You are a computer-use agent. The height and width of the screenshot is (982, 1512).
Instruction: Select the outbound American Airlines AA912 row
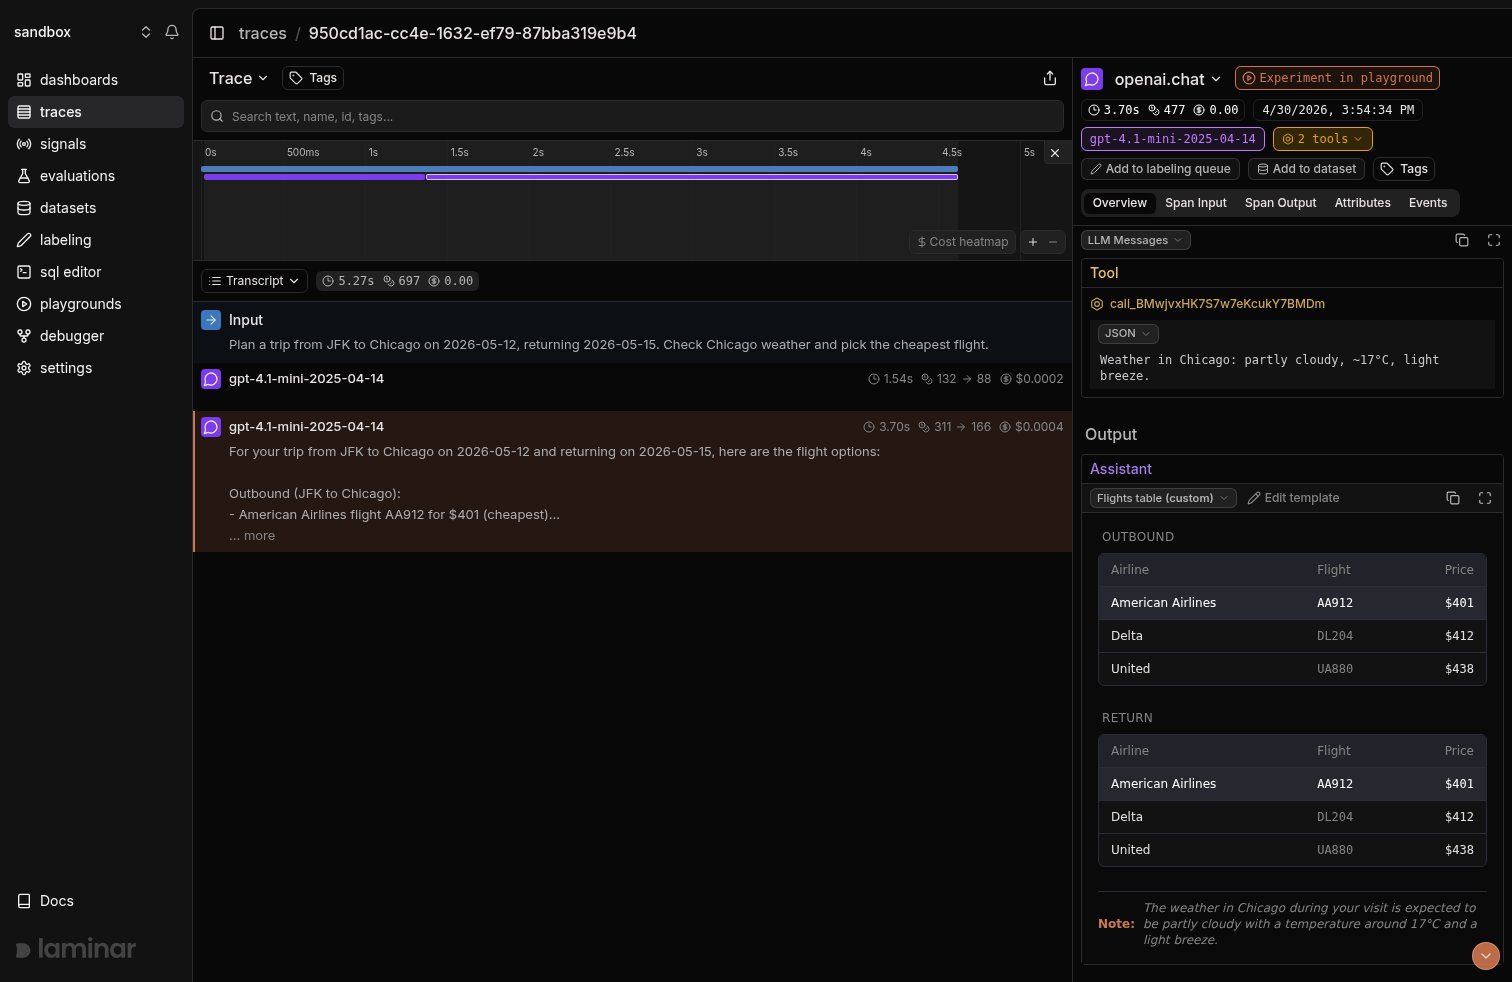[1292, 603]
